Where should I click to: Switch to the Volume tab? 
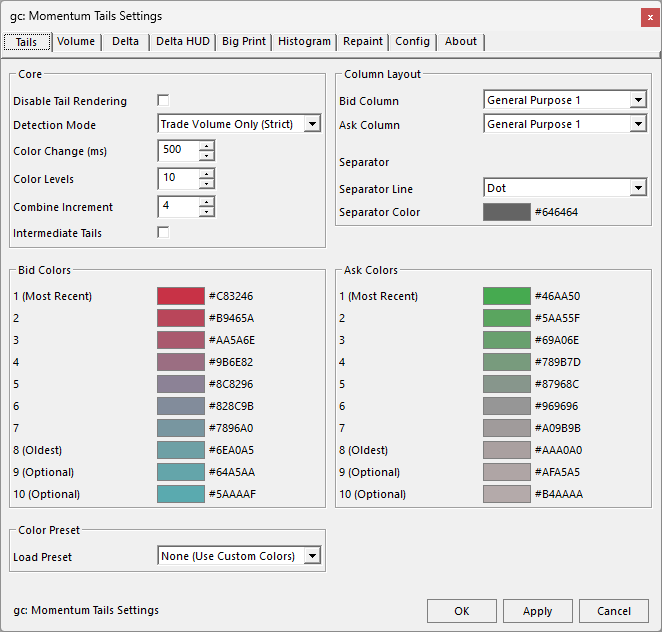point(76,41)
